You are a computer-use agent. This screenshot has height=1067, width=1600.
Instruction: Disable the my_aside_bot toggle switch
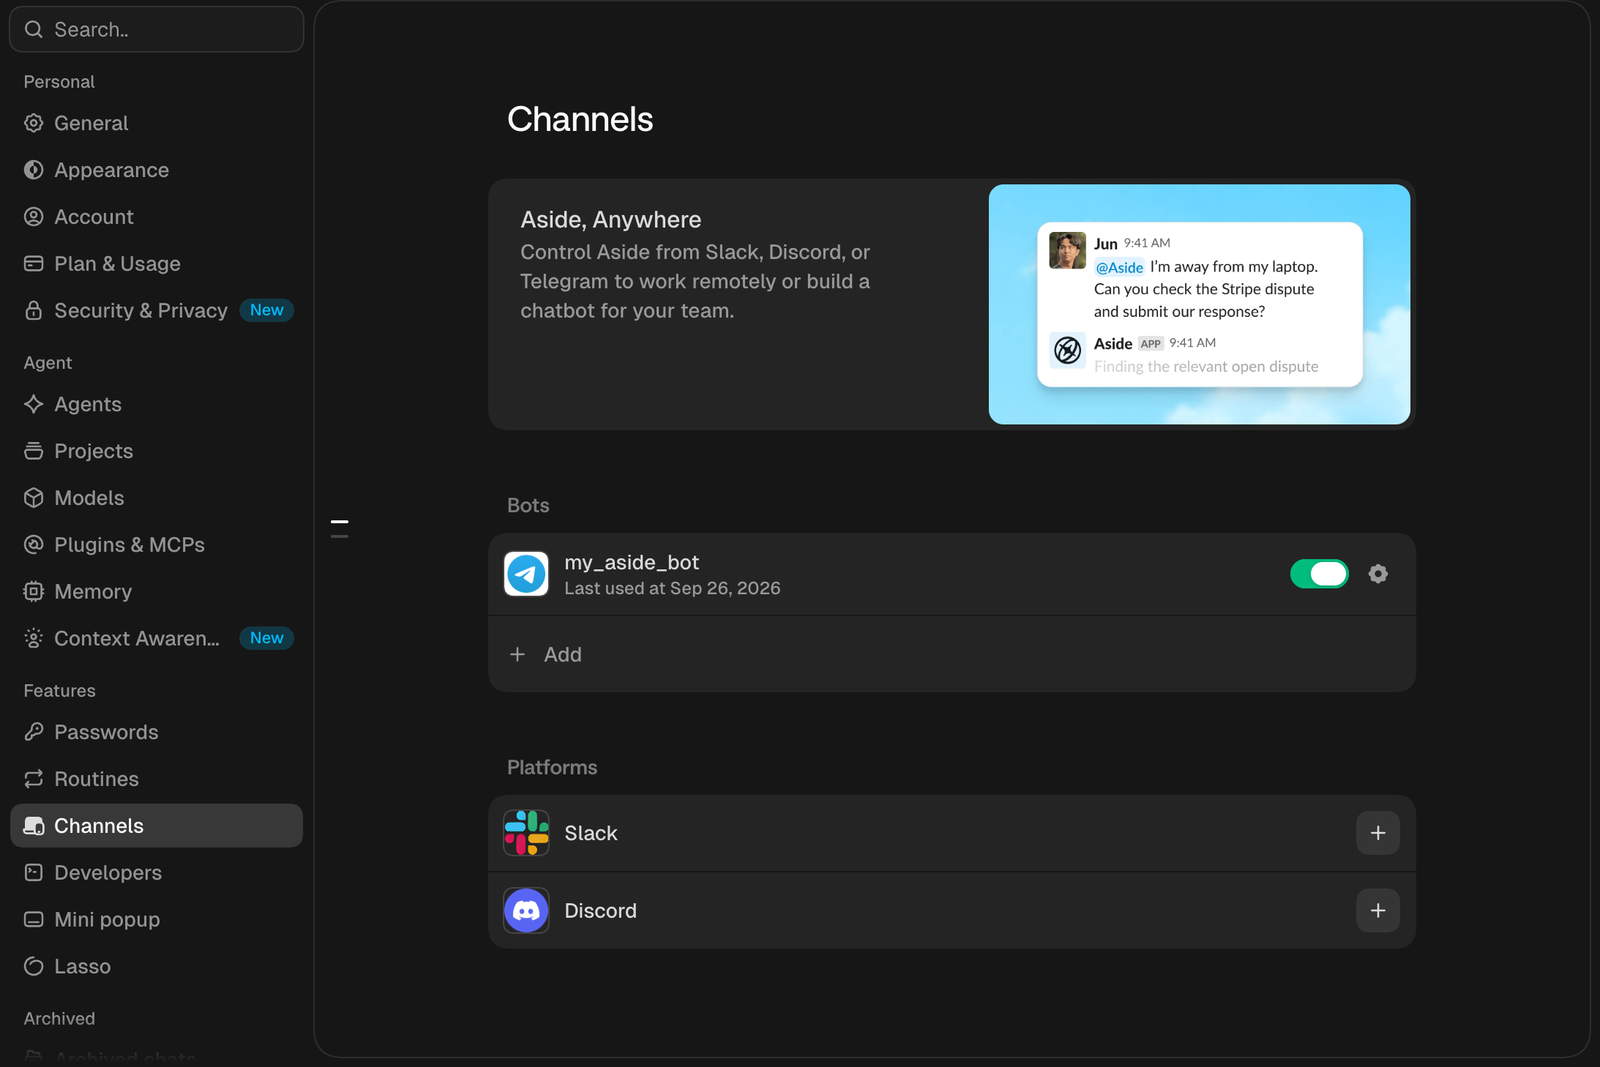point(1319,574)
